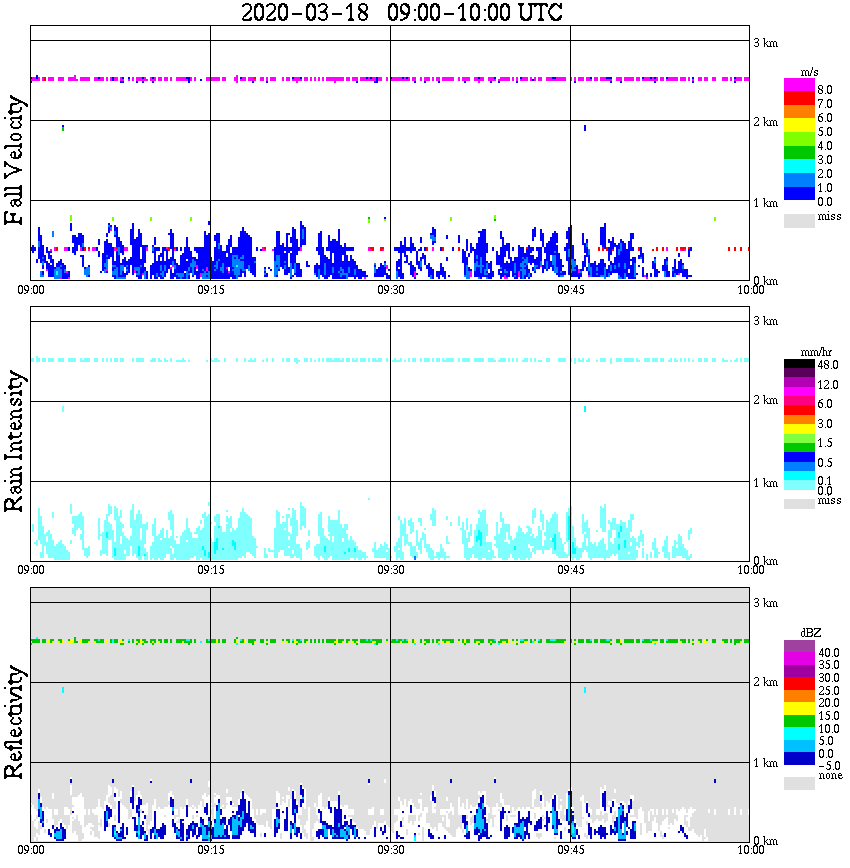The height and width of the screenshot is (868, 850).
Task: Select the yellow 5.0 m/s legend swatch
Action: [x=799, y=125]
